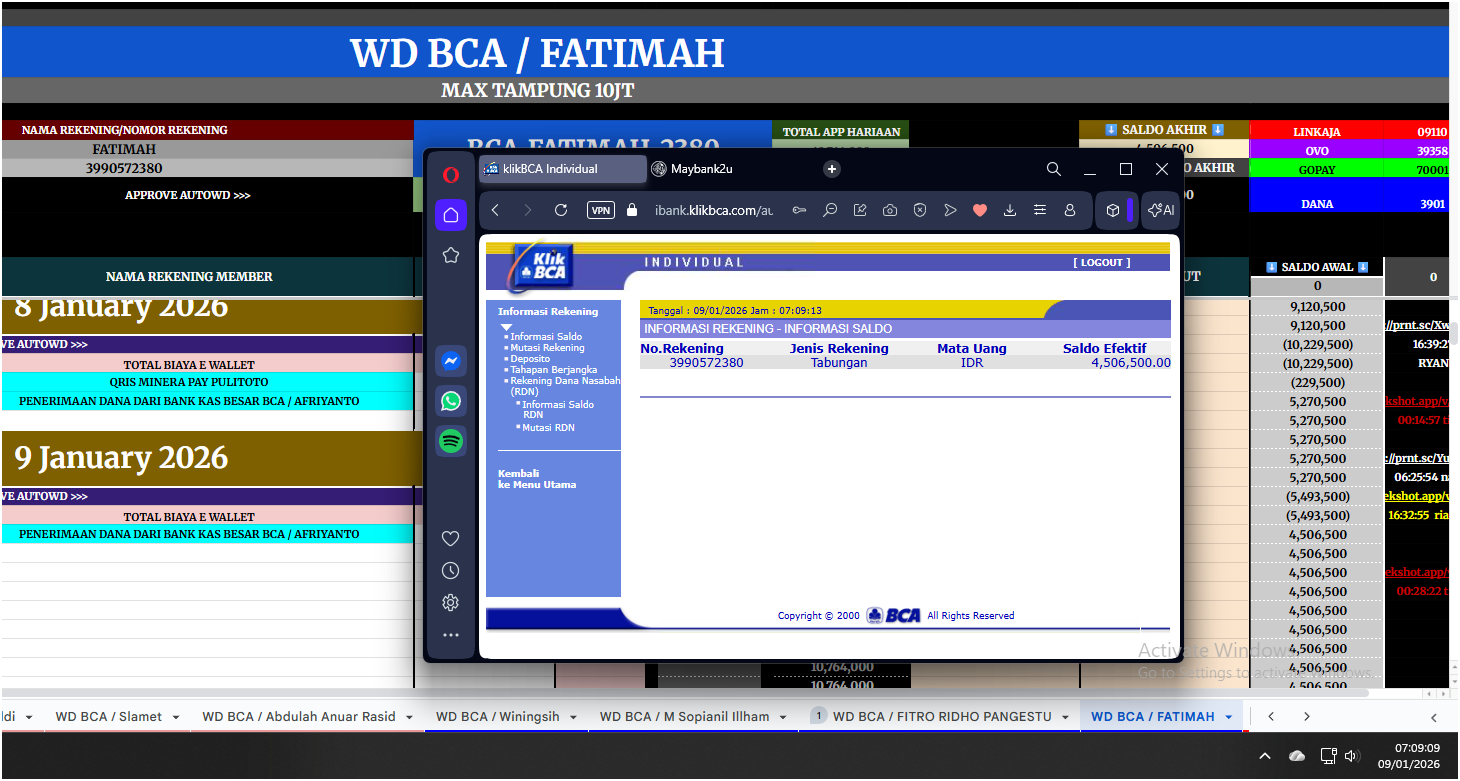
Task: Open sidebar three-dots setup menu
Action: coord(450,635)
